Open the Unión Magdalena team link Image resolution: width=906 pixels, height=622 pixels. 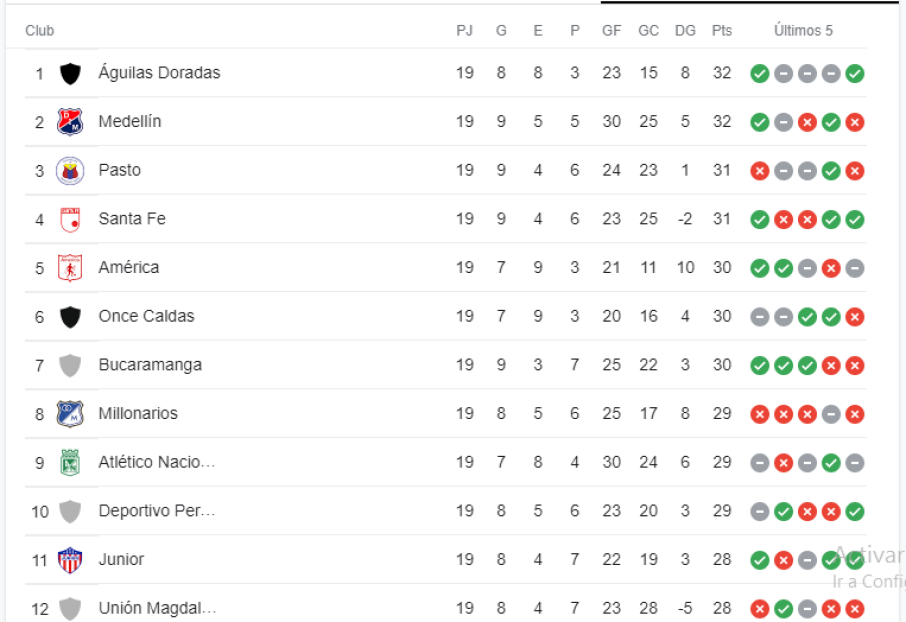click(x=157, y=608)
